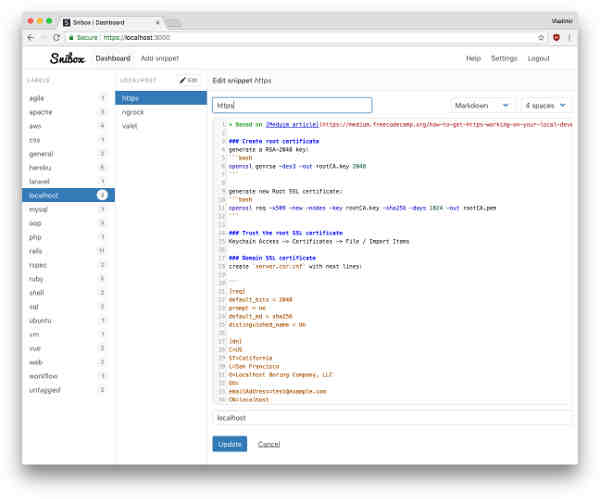Close the Snibox Dashboard browser tab
This screenshot has width=600, height=499.
[157, 23]
